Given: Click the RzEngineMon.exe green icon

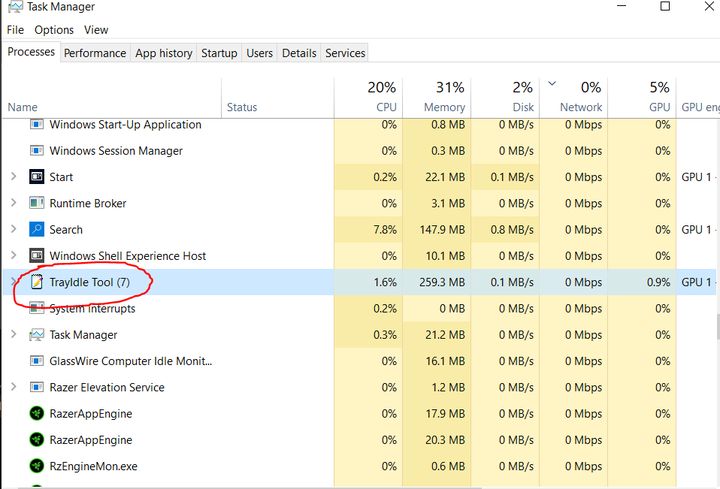Looking at the screenshot, I should click(x=37, y=466).
